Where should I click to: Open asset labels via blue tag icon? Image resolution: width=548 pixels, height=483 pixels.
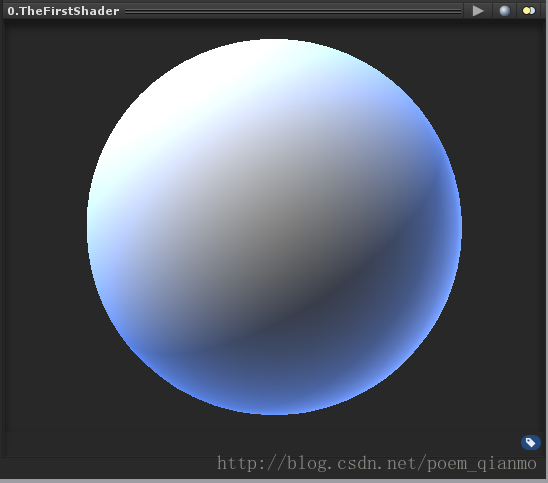click(531, 442)
